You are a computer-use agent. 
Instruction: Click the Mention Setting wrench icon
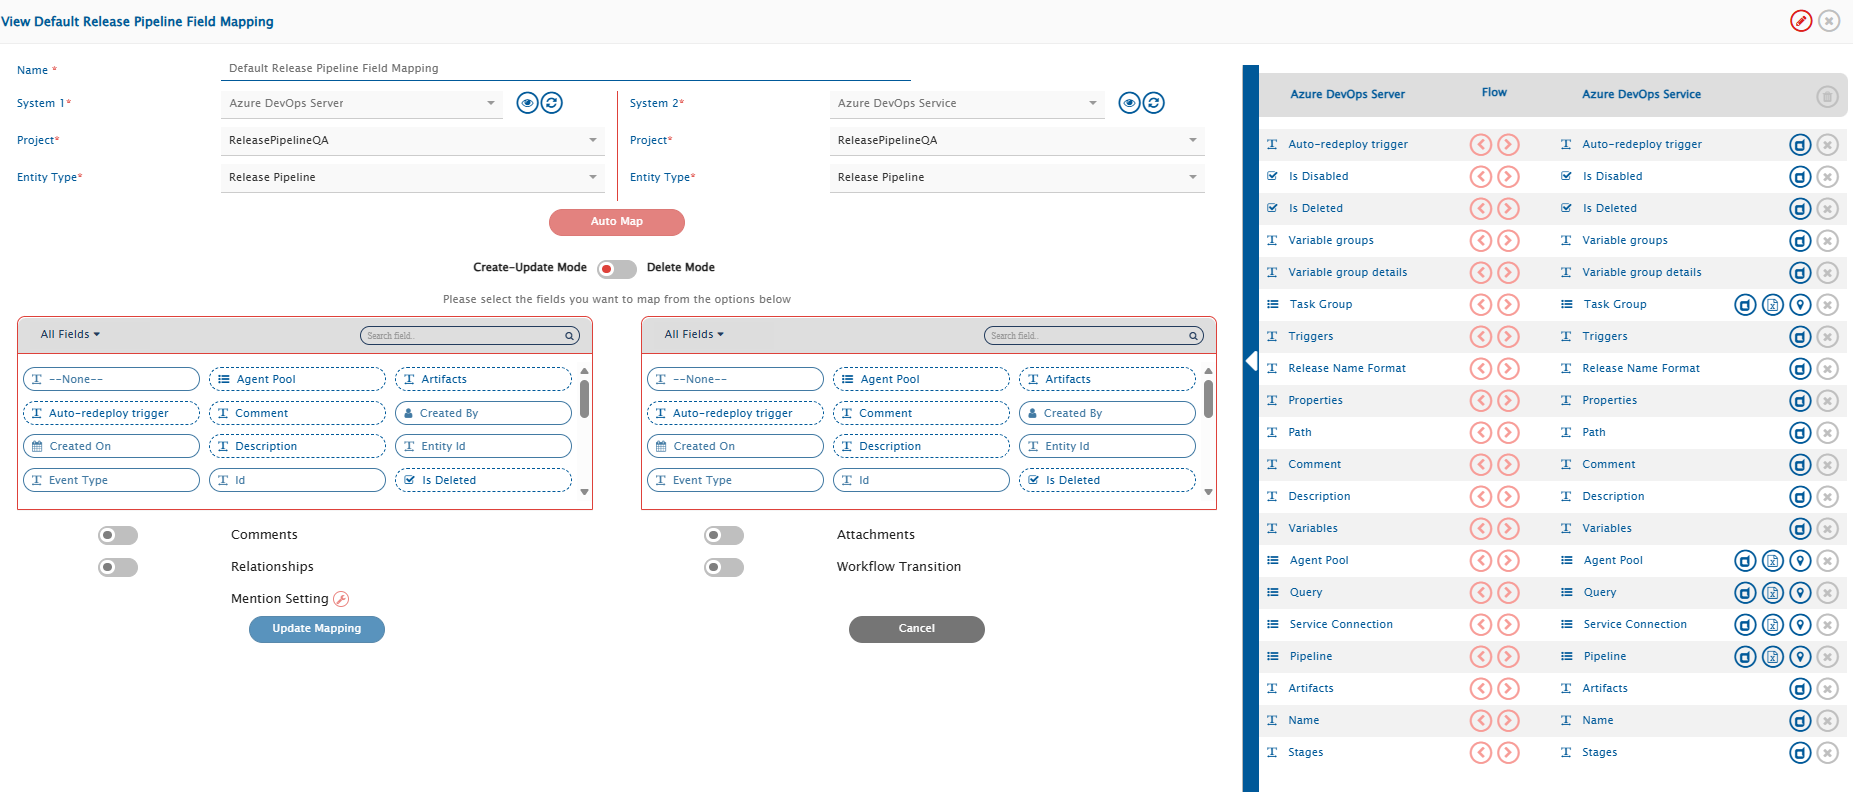coord(341,599)
